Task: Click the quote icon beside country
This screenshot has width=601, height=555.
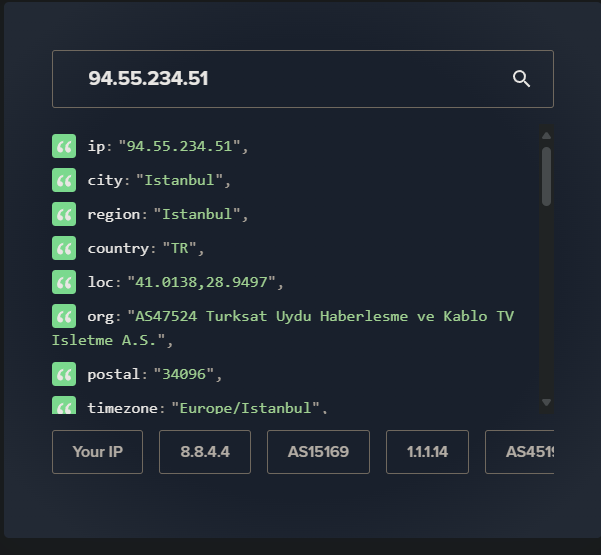Action: pos(64,249)
